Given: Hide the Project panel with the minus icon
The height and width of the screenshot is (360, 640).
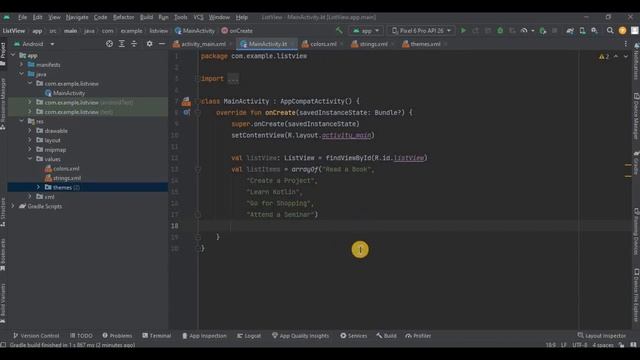Looking at the screenshot, I should point(162,44).
